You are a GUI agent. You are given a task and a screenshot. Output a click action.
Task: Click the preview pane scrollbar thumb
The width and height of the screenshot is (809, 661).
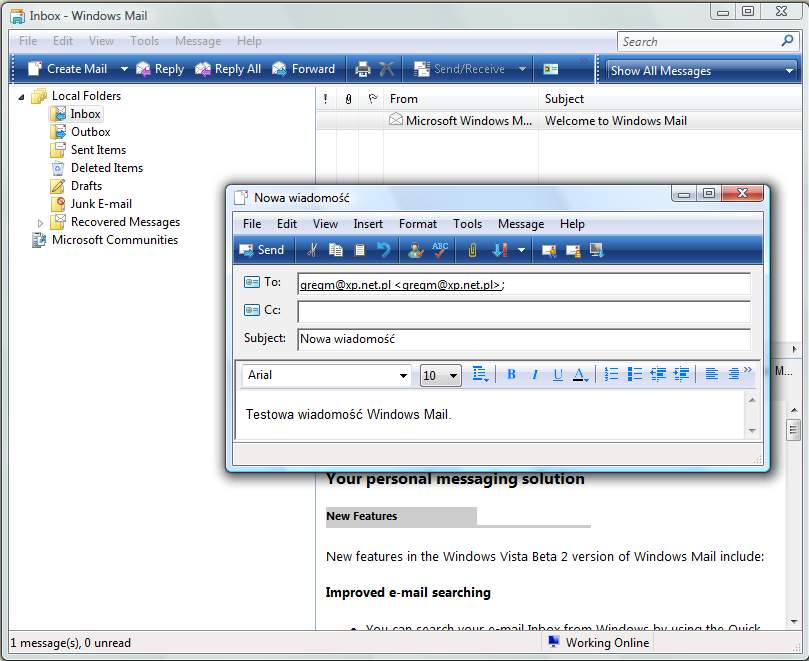click(x=794, y=429)
